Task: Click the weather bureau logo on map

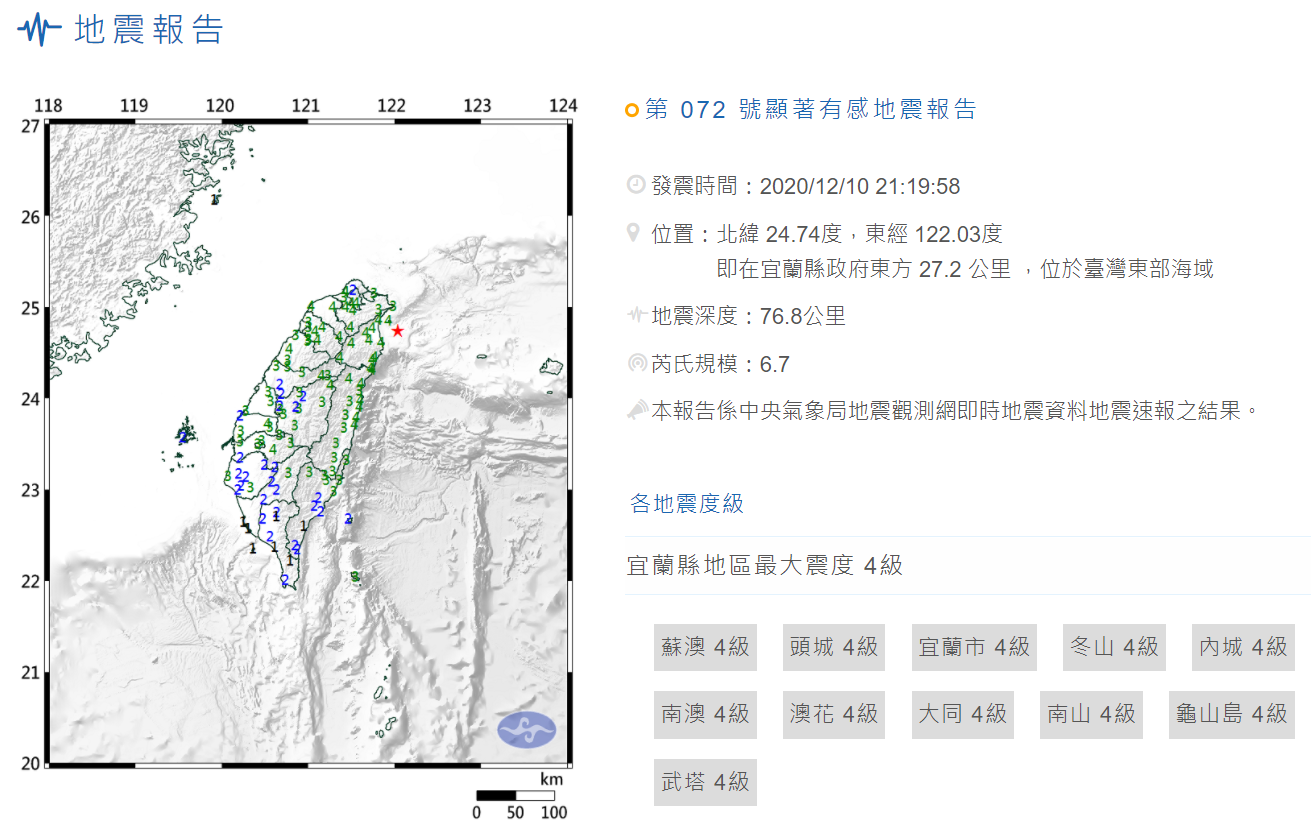Action: [527, 729]
